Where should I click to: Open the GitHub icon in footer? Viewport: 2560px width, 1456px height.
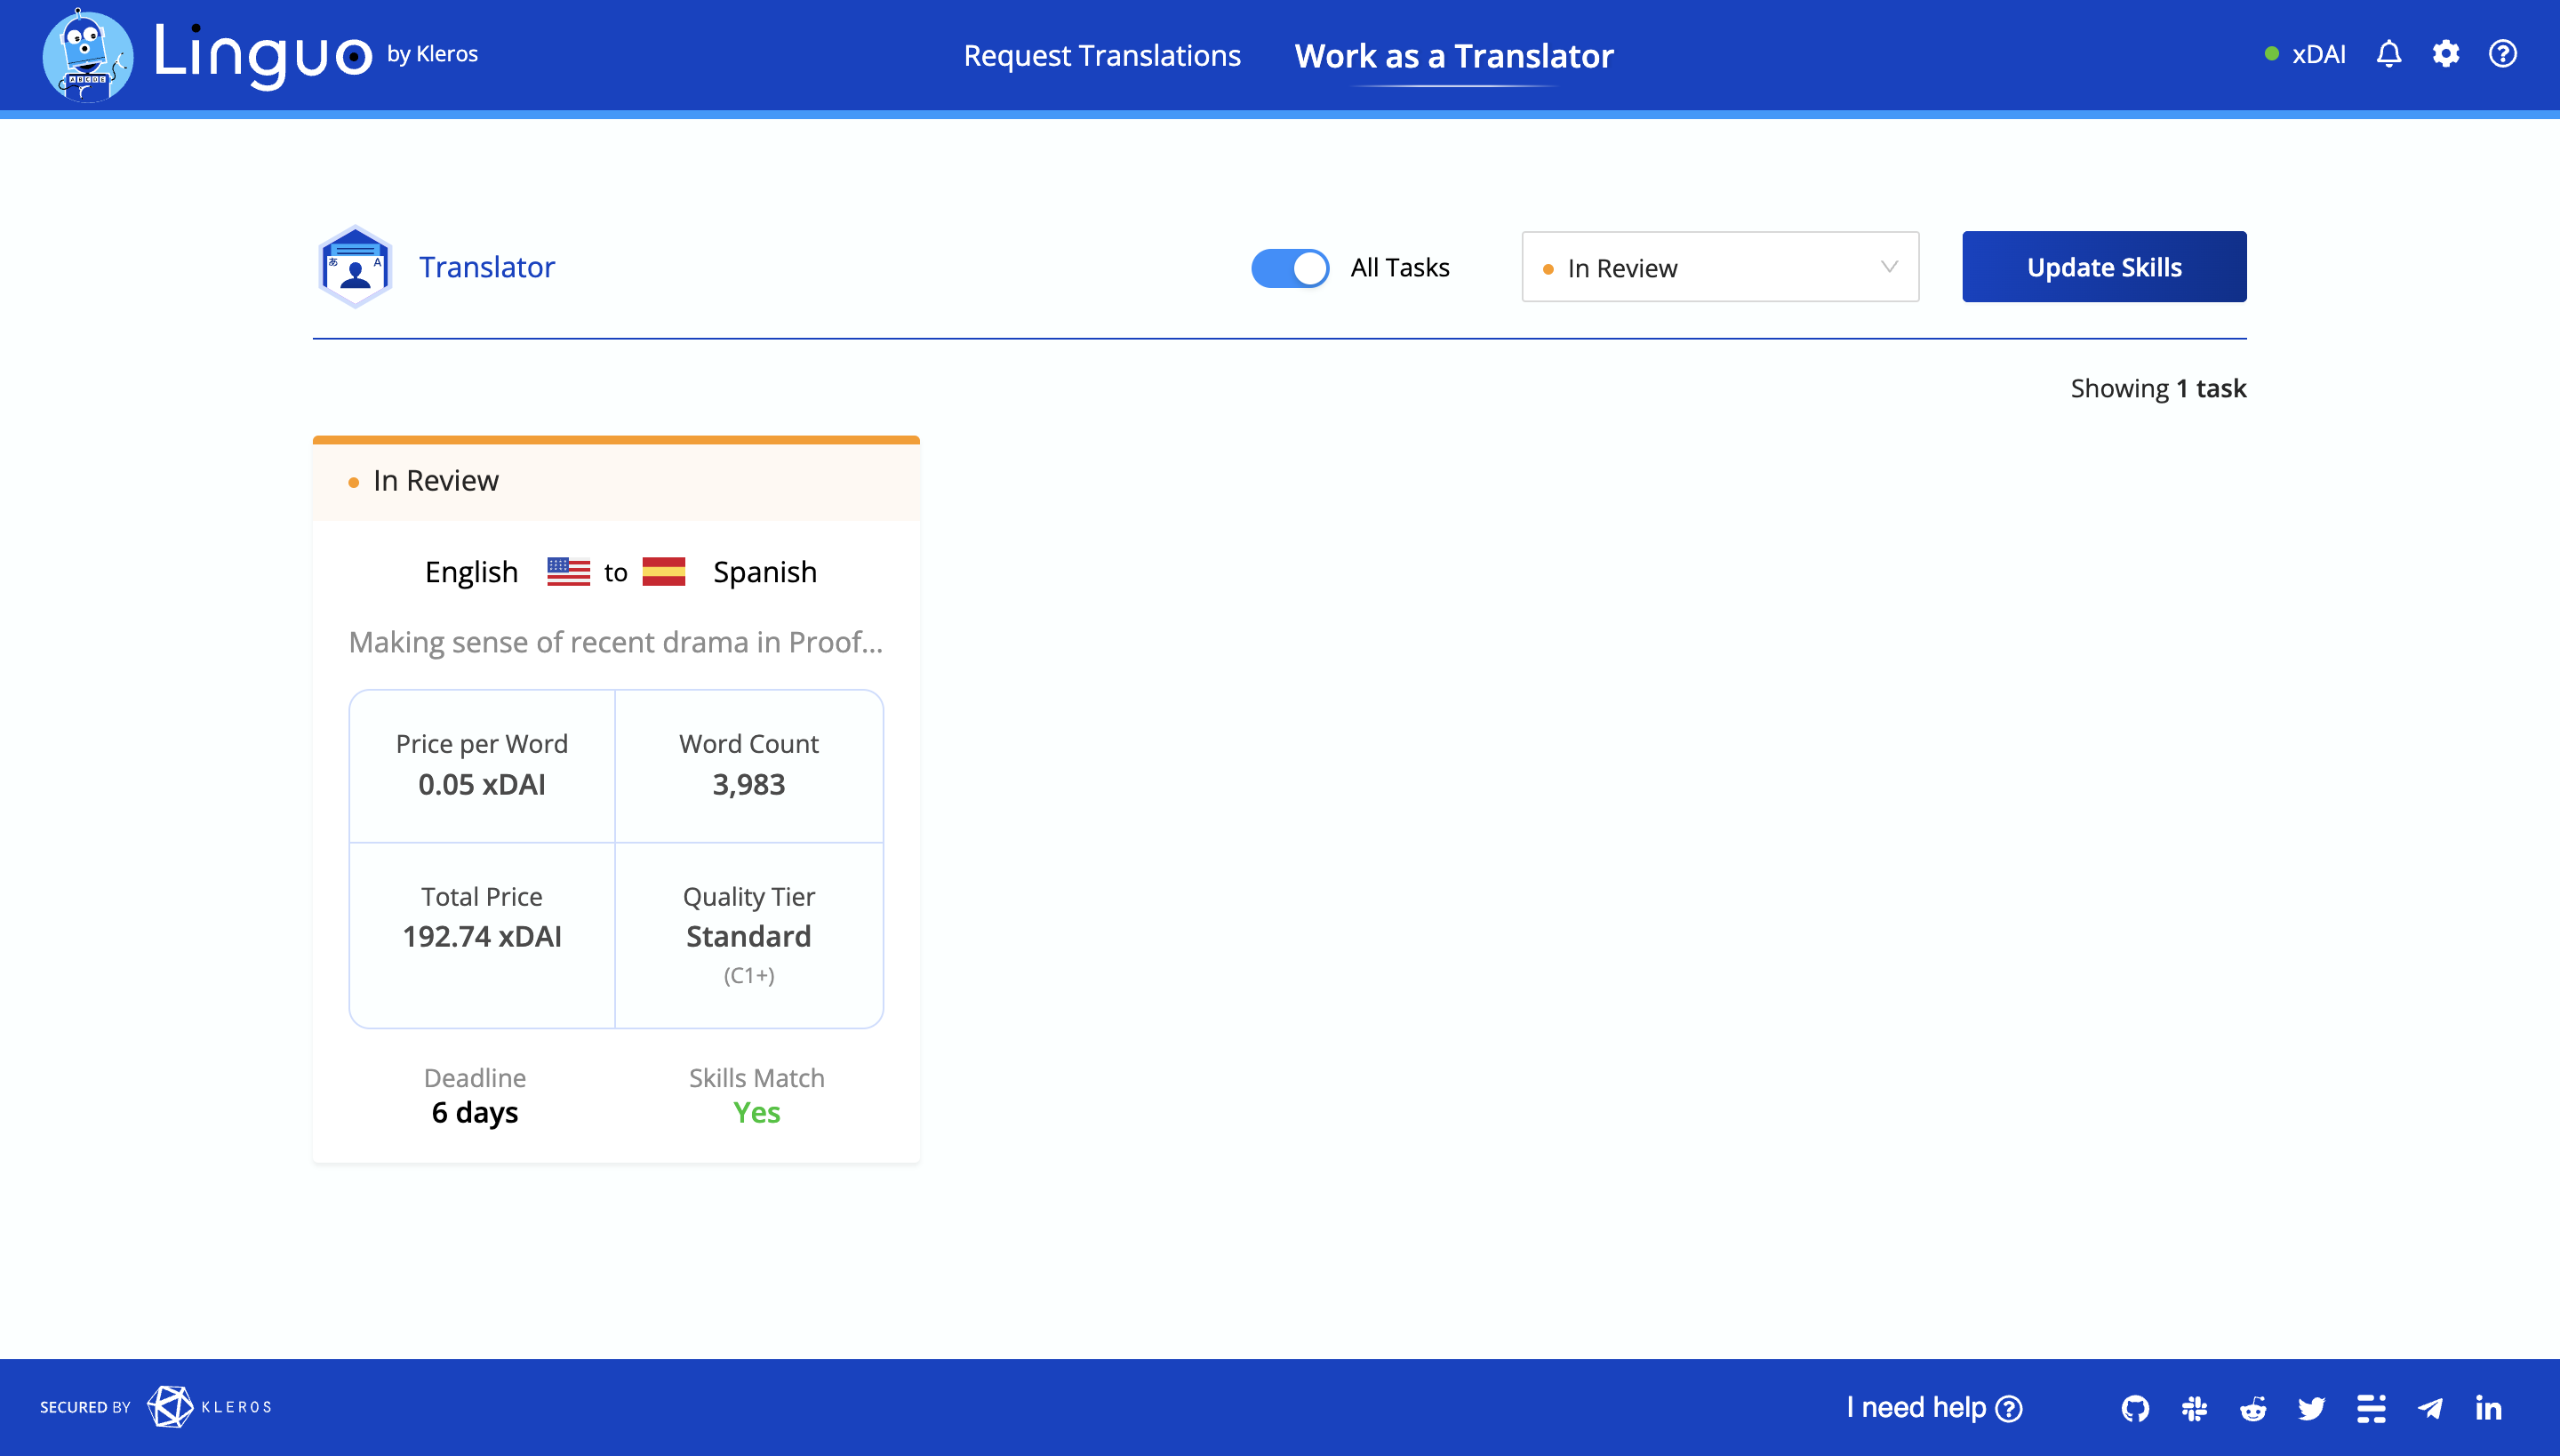click(x=2135, y=1408)
